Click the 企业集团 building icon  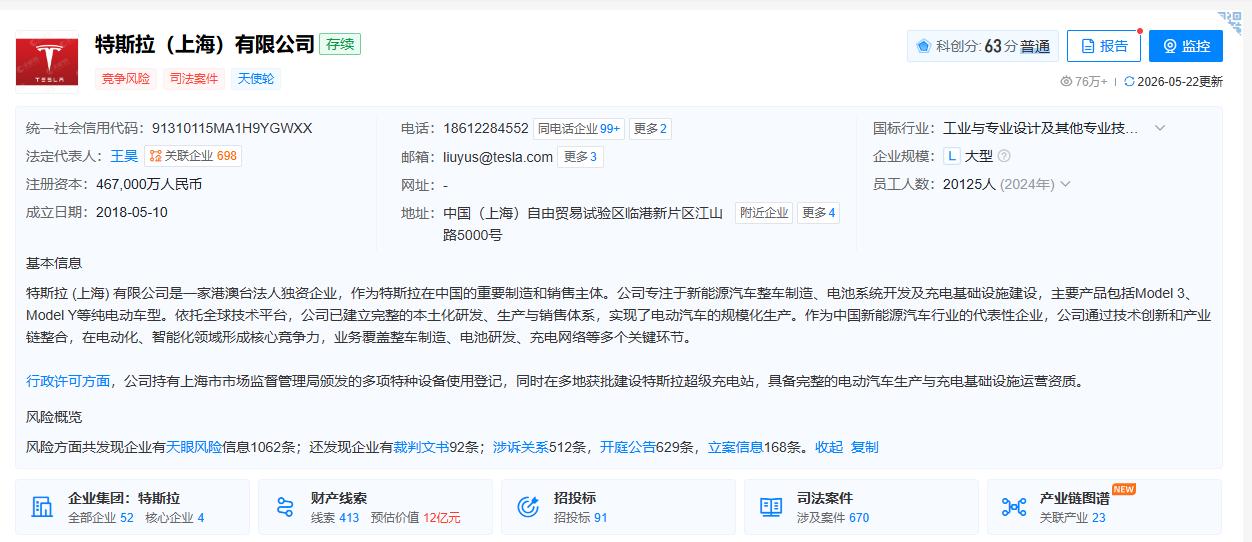(42, 507)
